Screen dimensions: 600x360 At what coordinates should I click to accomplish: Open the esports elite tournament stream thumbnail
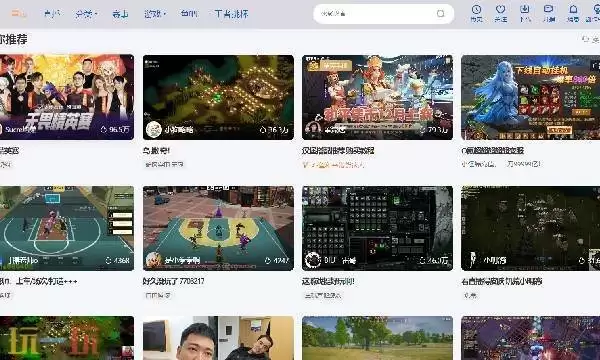click(x=67, y=97)
